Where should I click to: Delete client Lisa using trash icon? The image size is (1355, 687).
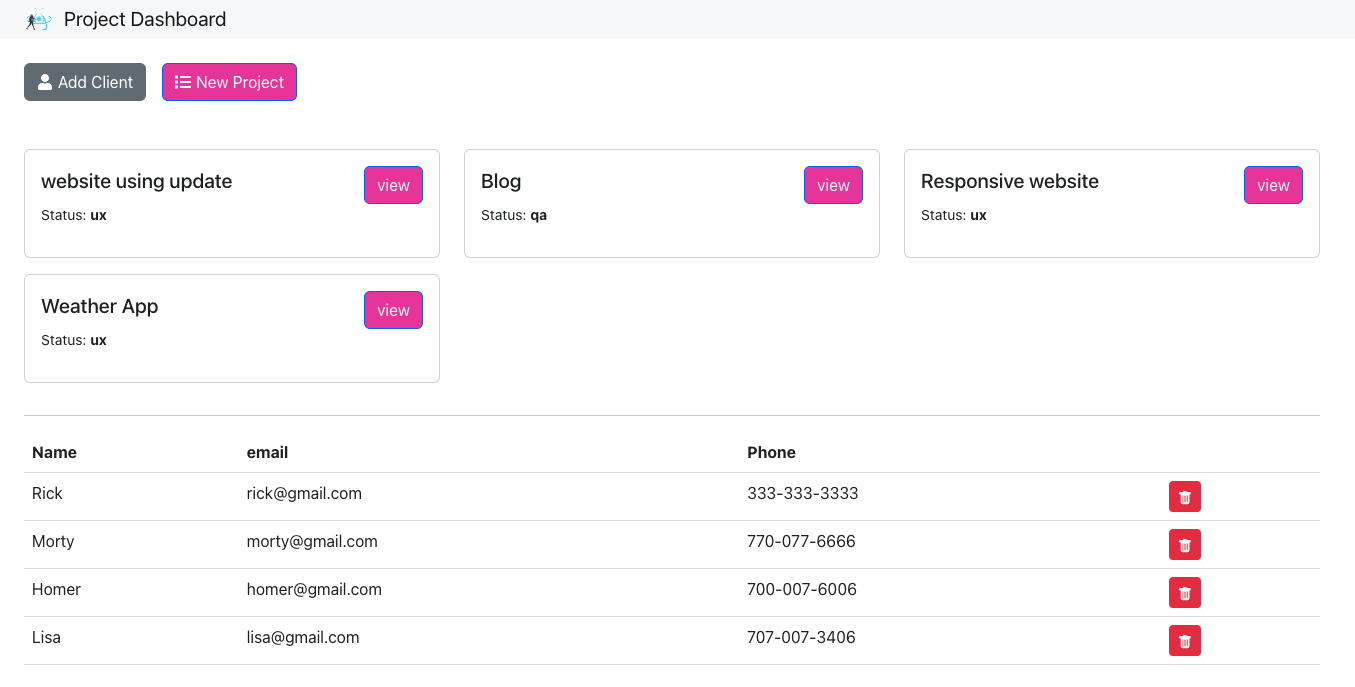pos(1184,641)
